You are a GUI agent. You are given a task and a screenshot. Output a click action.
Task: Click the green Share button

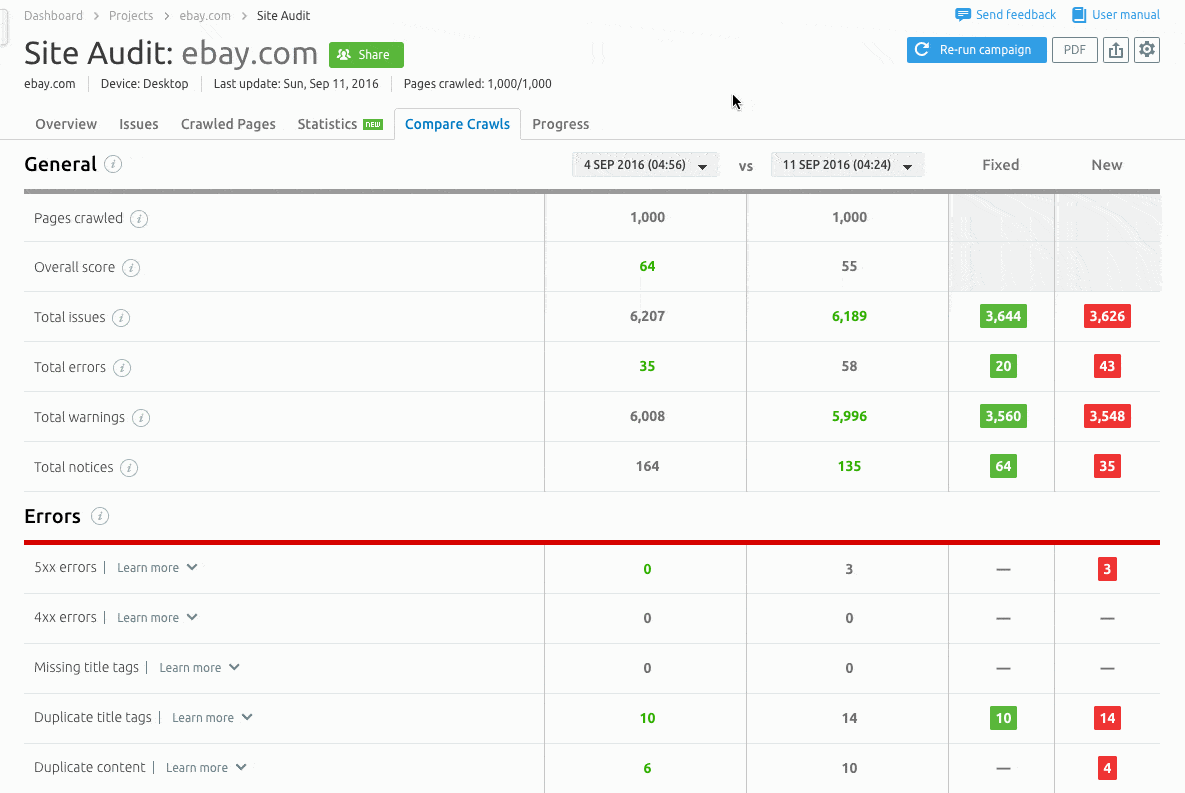(x=366, y=55)
